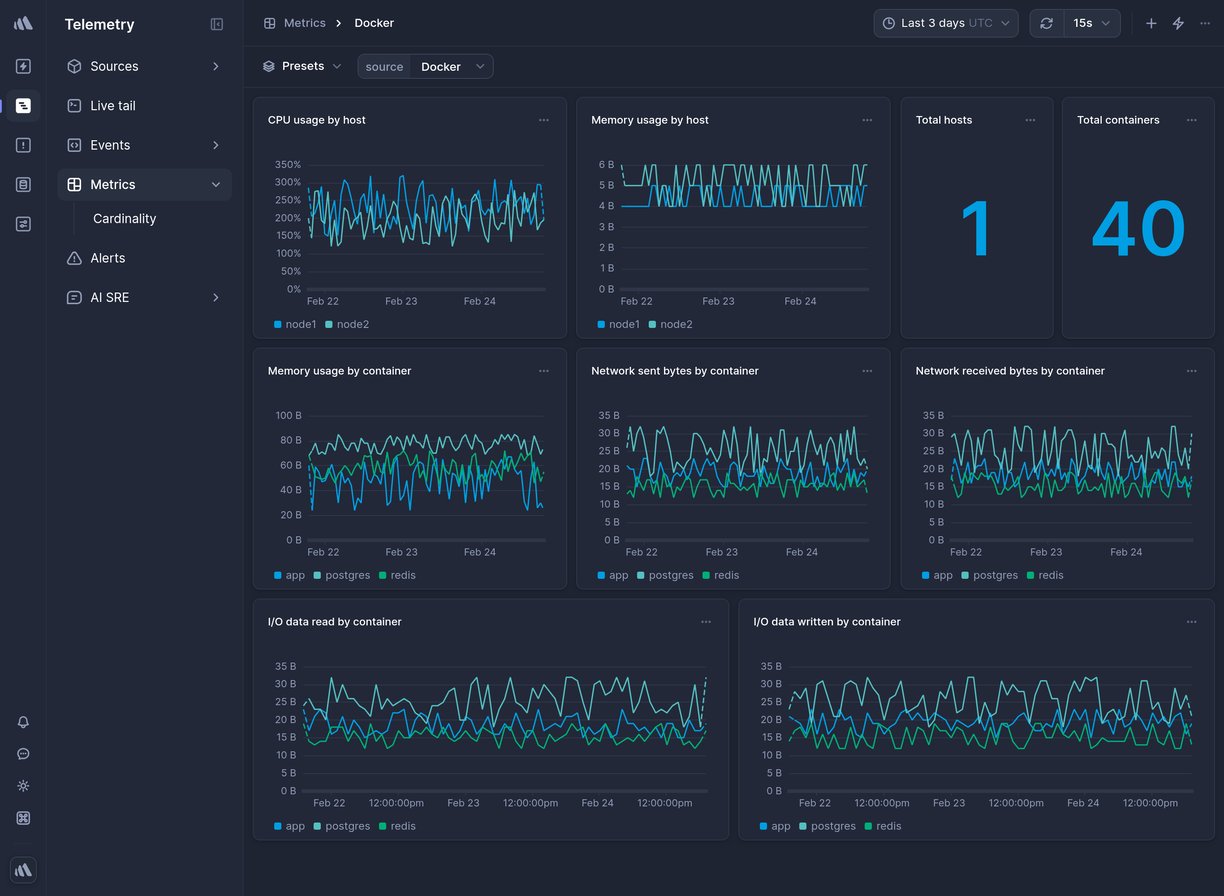Click the Docker value in the source filter
Image resolution: width=1224 pixels, height=896 pixels.
pos(440,66)
